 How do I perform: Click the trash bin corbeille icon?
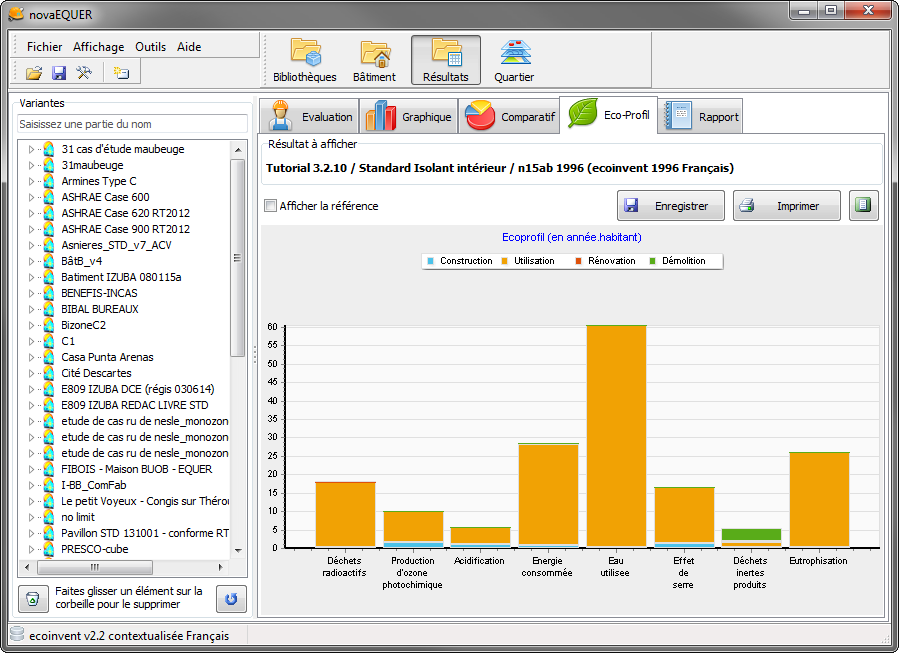point(33,599)
